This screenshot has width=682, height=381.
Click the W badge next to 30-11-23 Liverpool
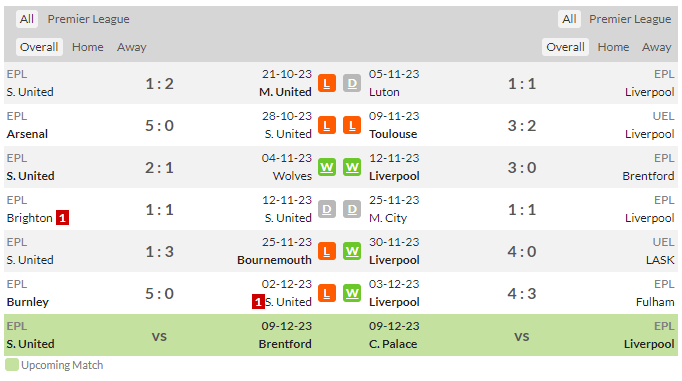[x=352, y=251]
